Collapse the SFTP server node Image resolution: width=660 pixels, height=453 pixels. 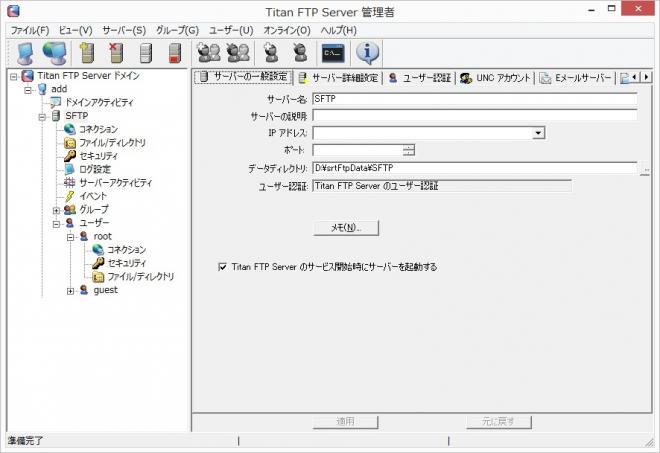point(42,117)
